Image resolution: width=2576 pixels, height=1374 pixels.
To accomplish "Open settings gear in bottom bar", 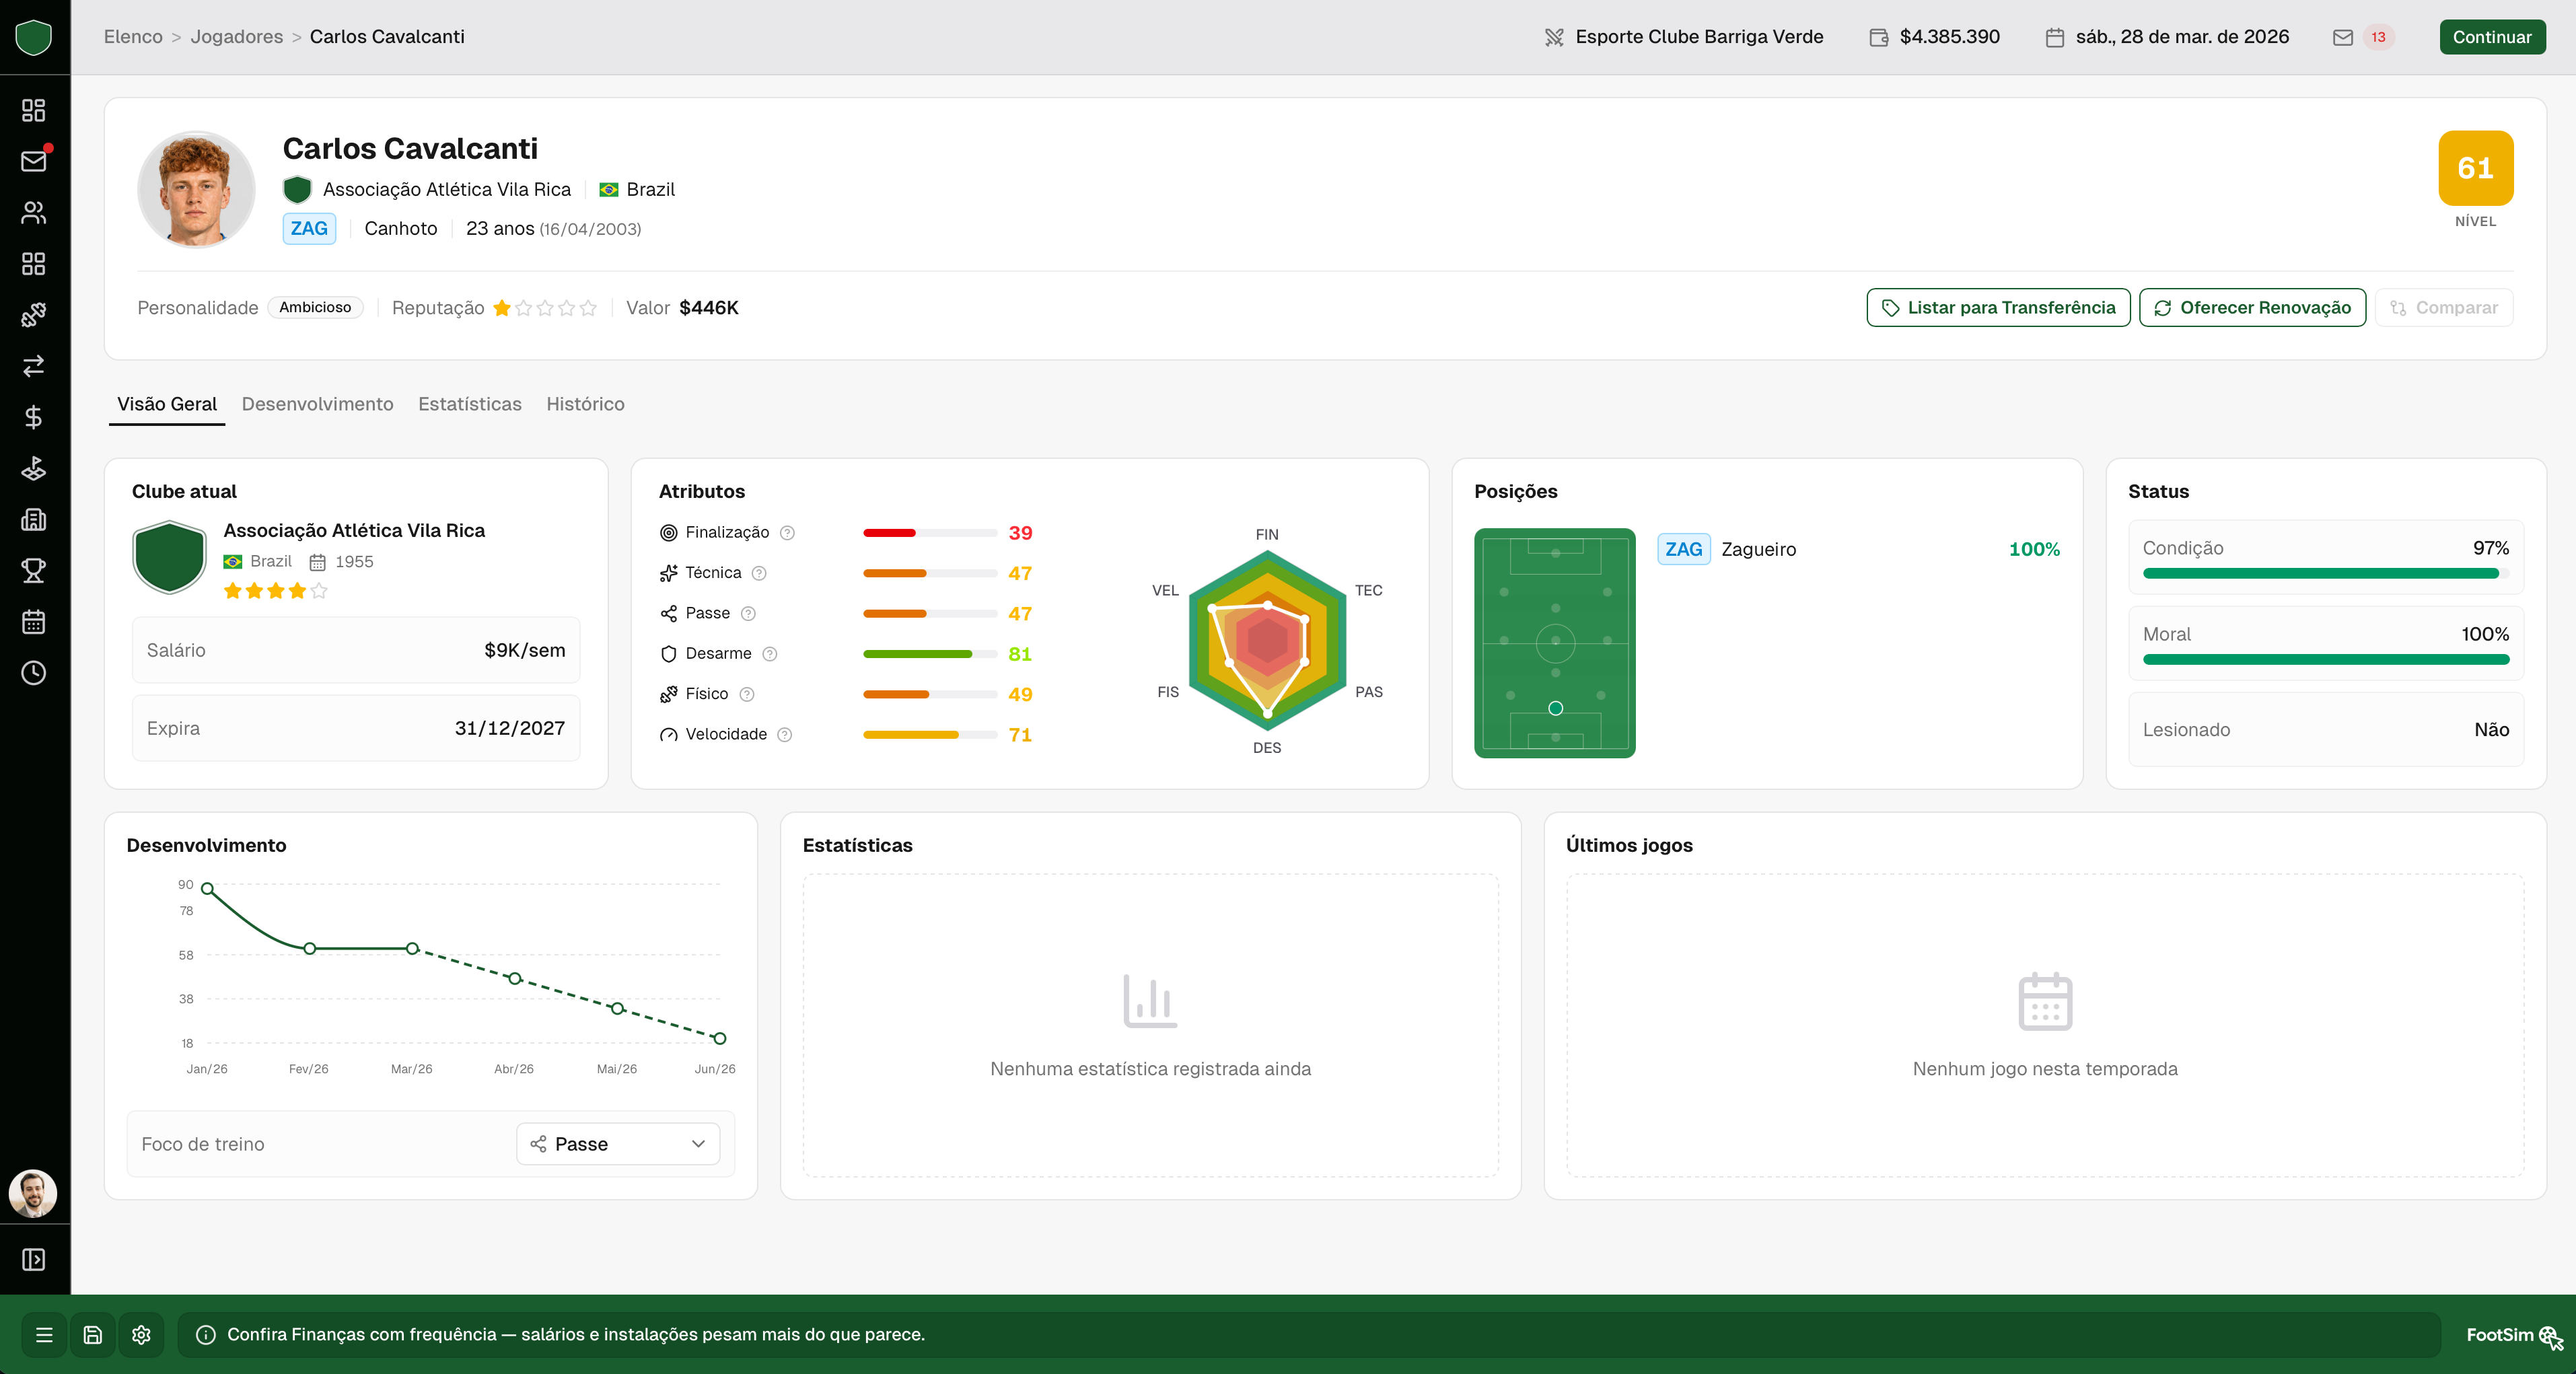I will click(141, 1334).
